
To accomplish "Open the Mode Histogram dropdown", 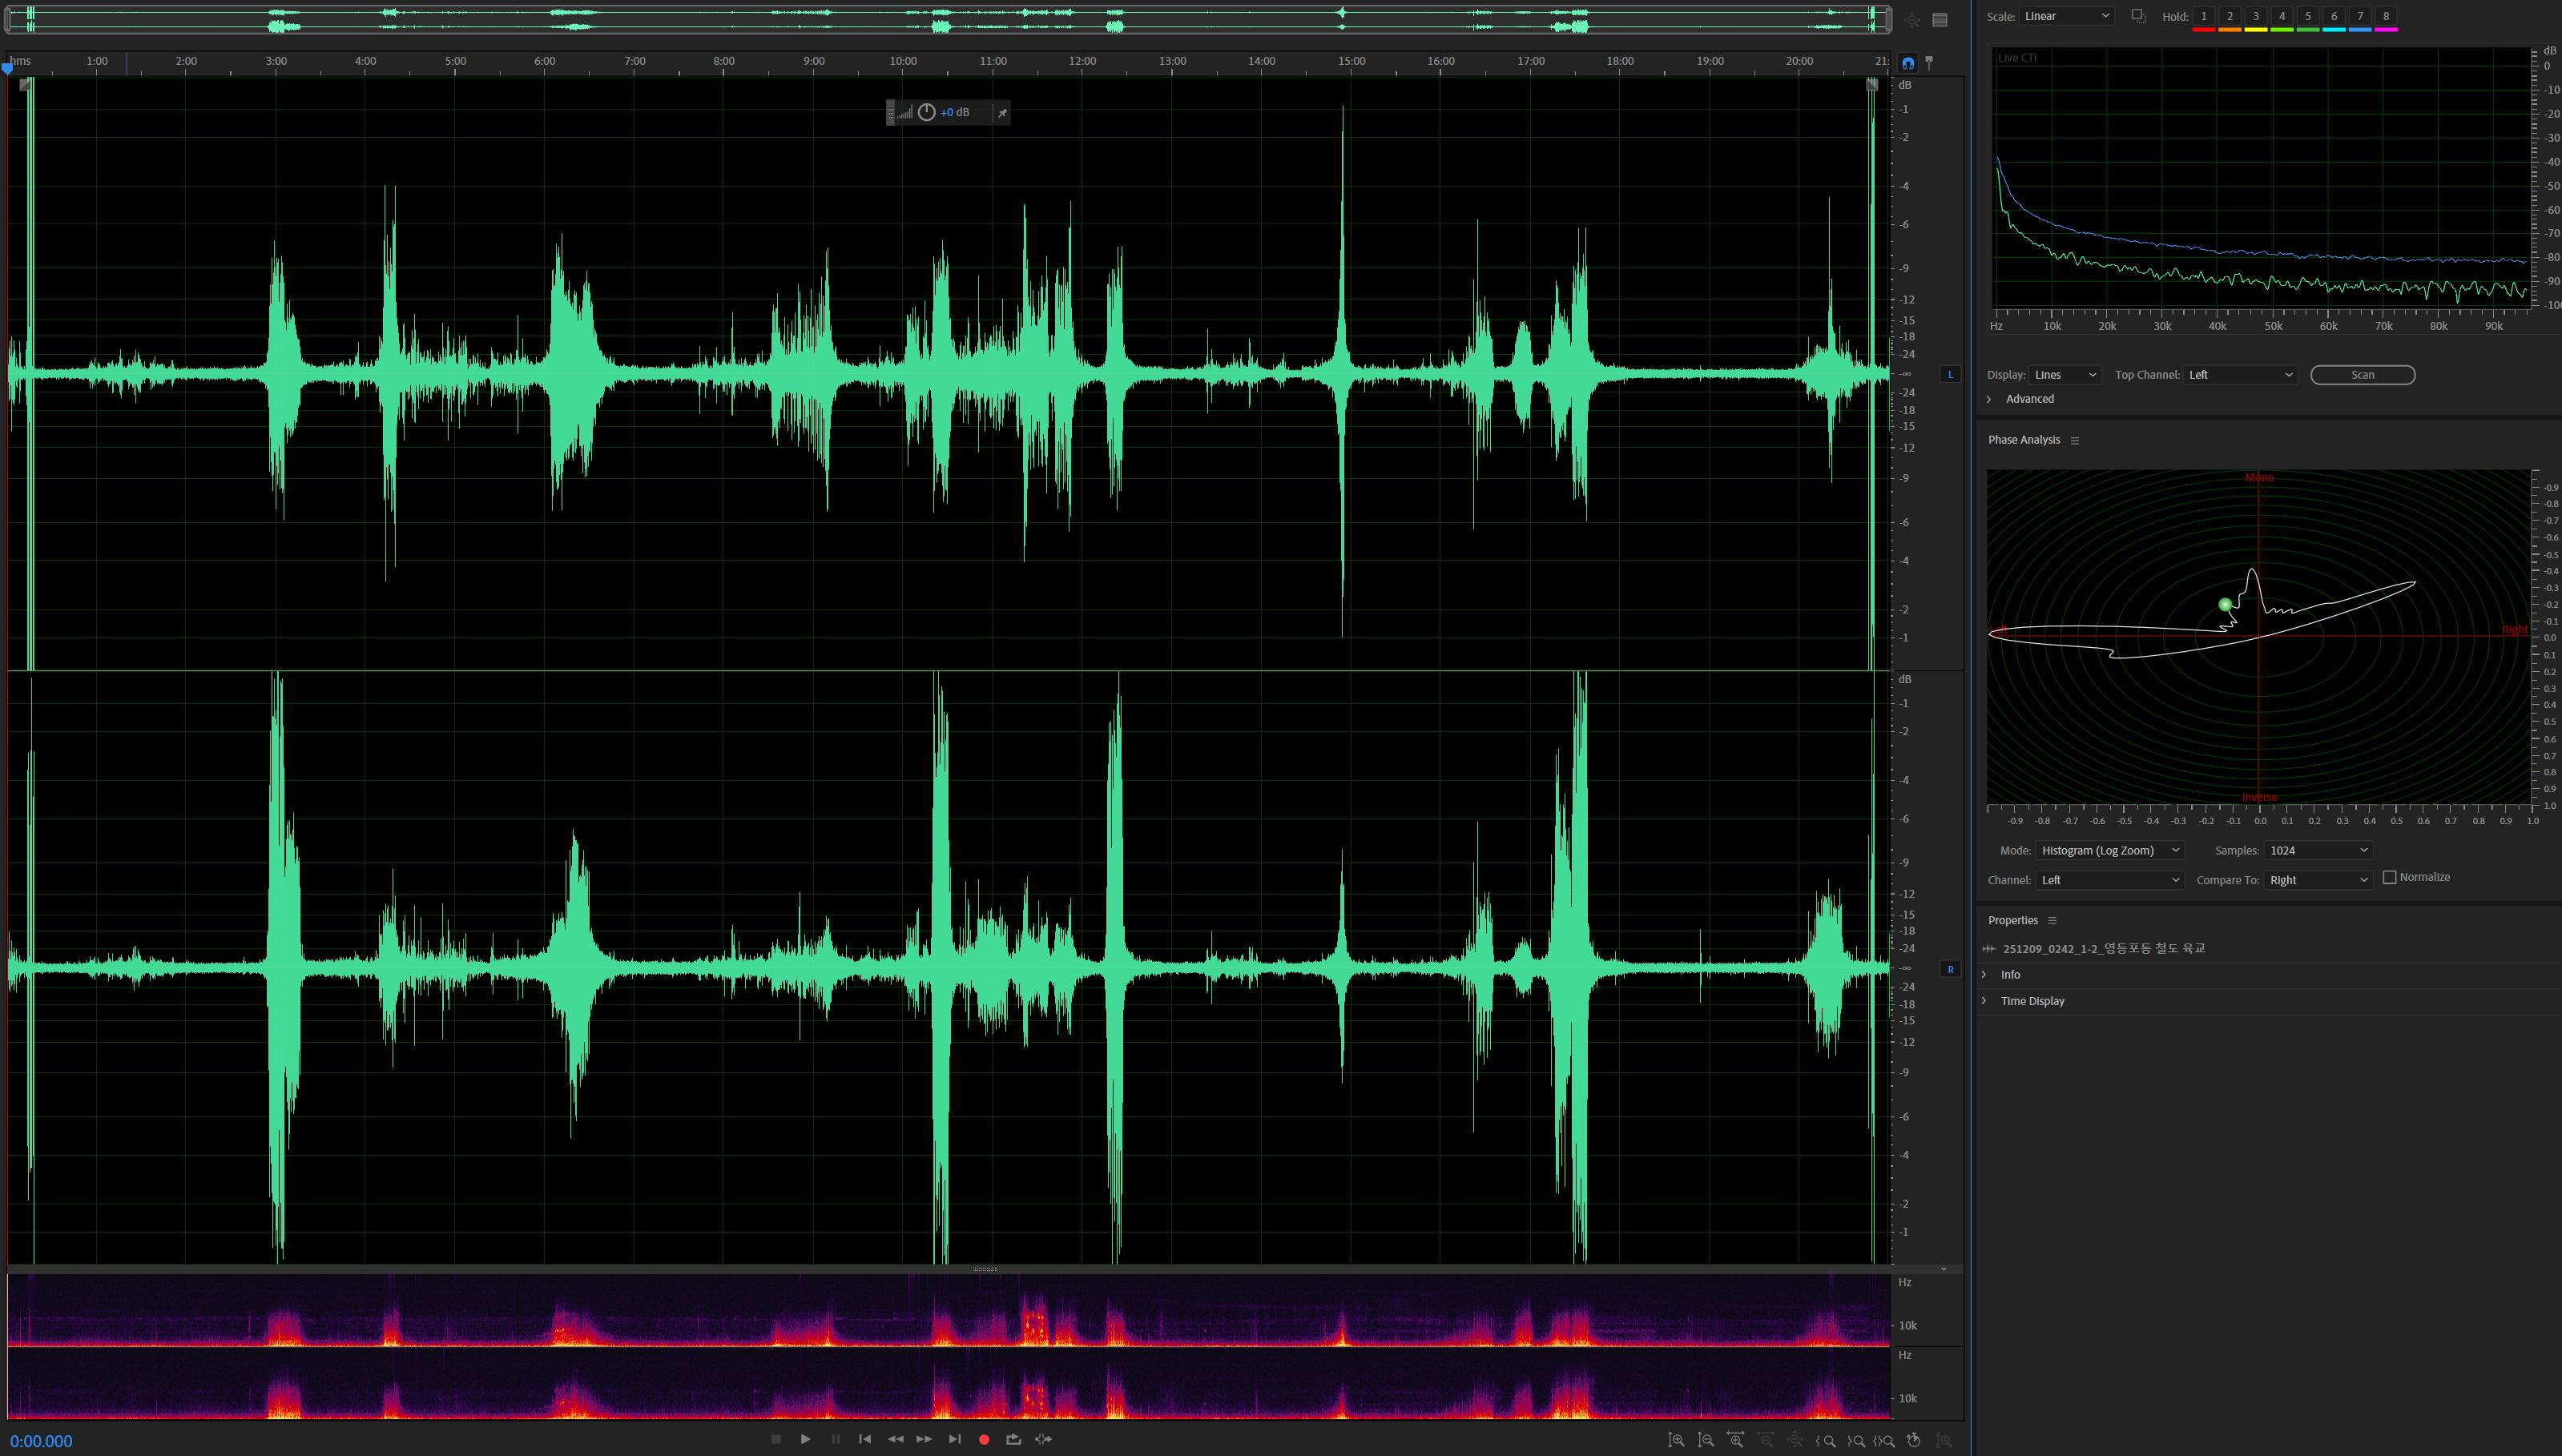I will [2109, 850].
